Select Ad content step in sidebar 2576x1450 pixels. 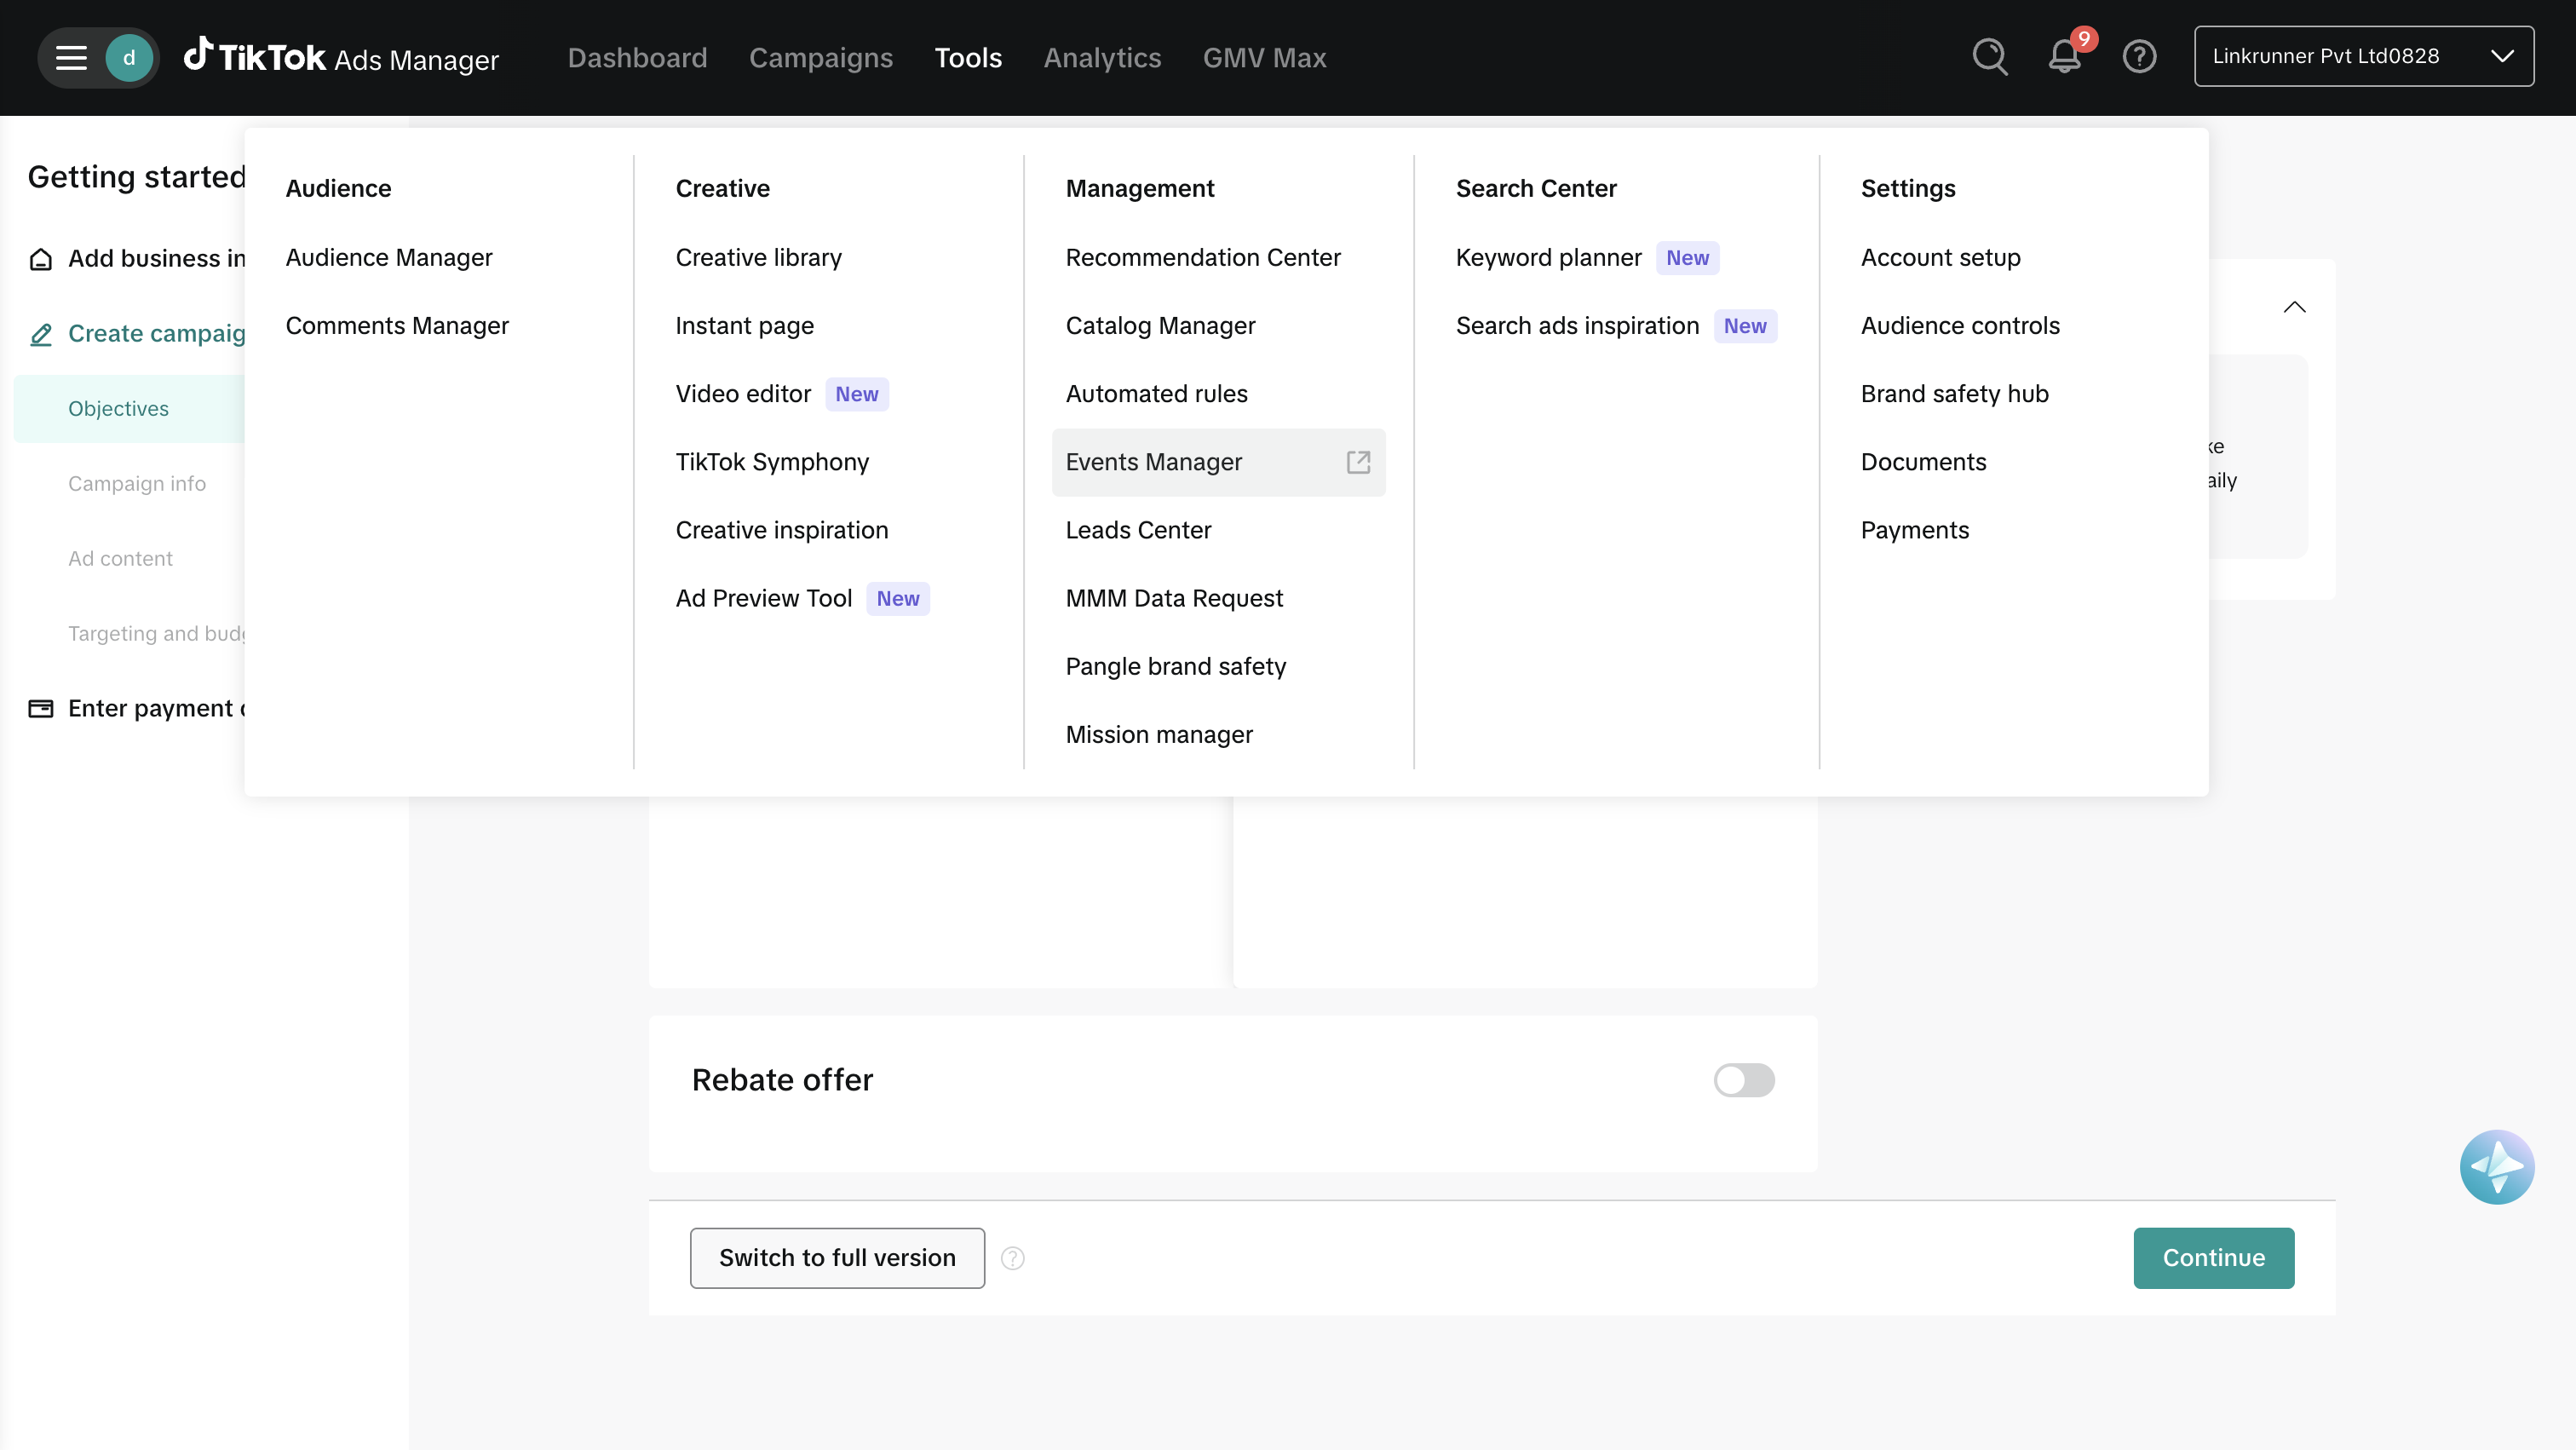click(x=120, y=559)
